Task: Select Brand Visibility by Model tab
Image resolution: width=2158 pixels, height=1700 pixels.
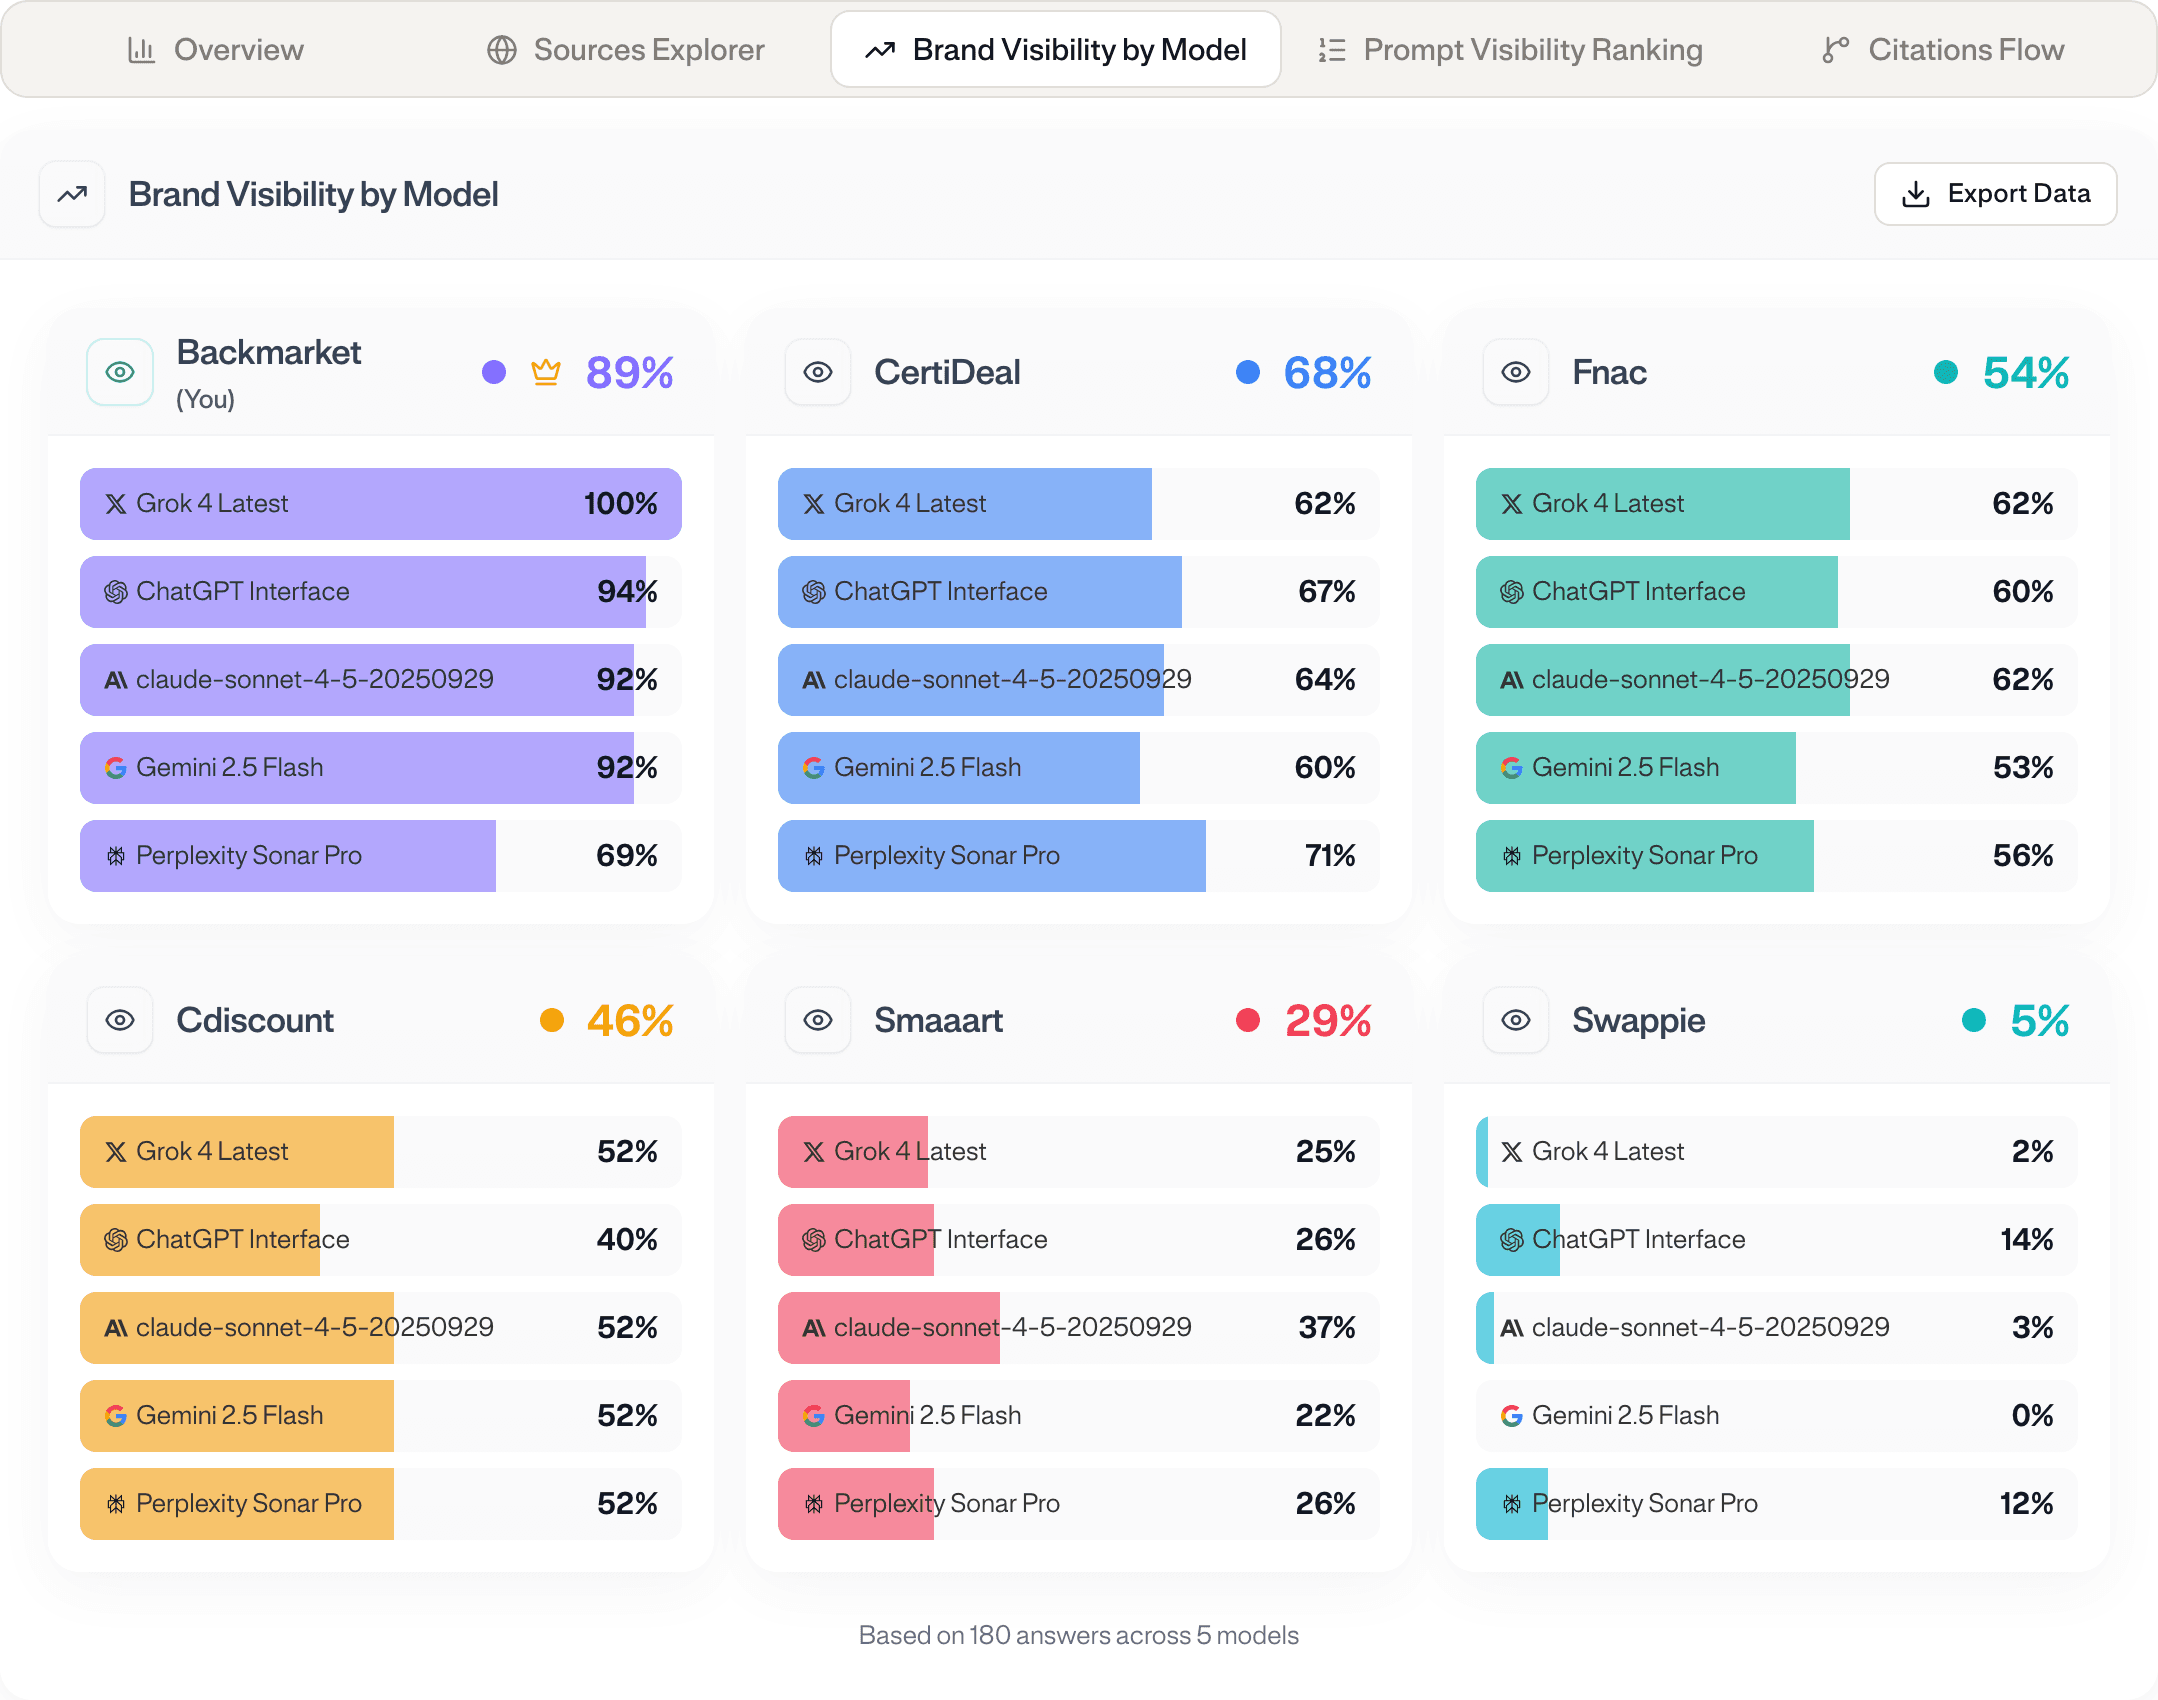Action: (x=1056, y=50)
